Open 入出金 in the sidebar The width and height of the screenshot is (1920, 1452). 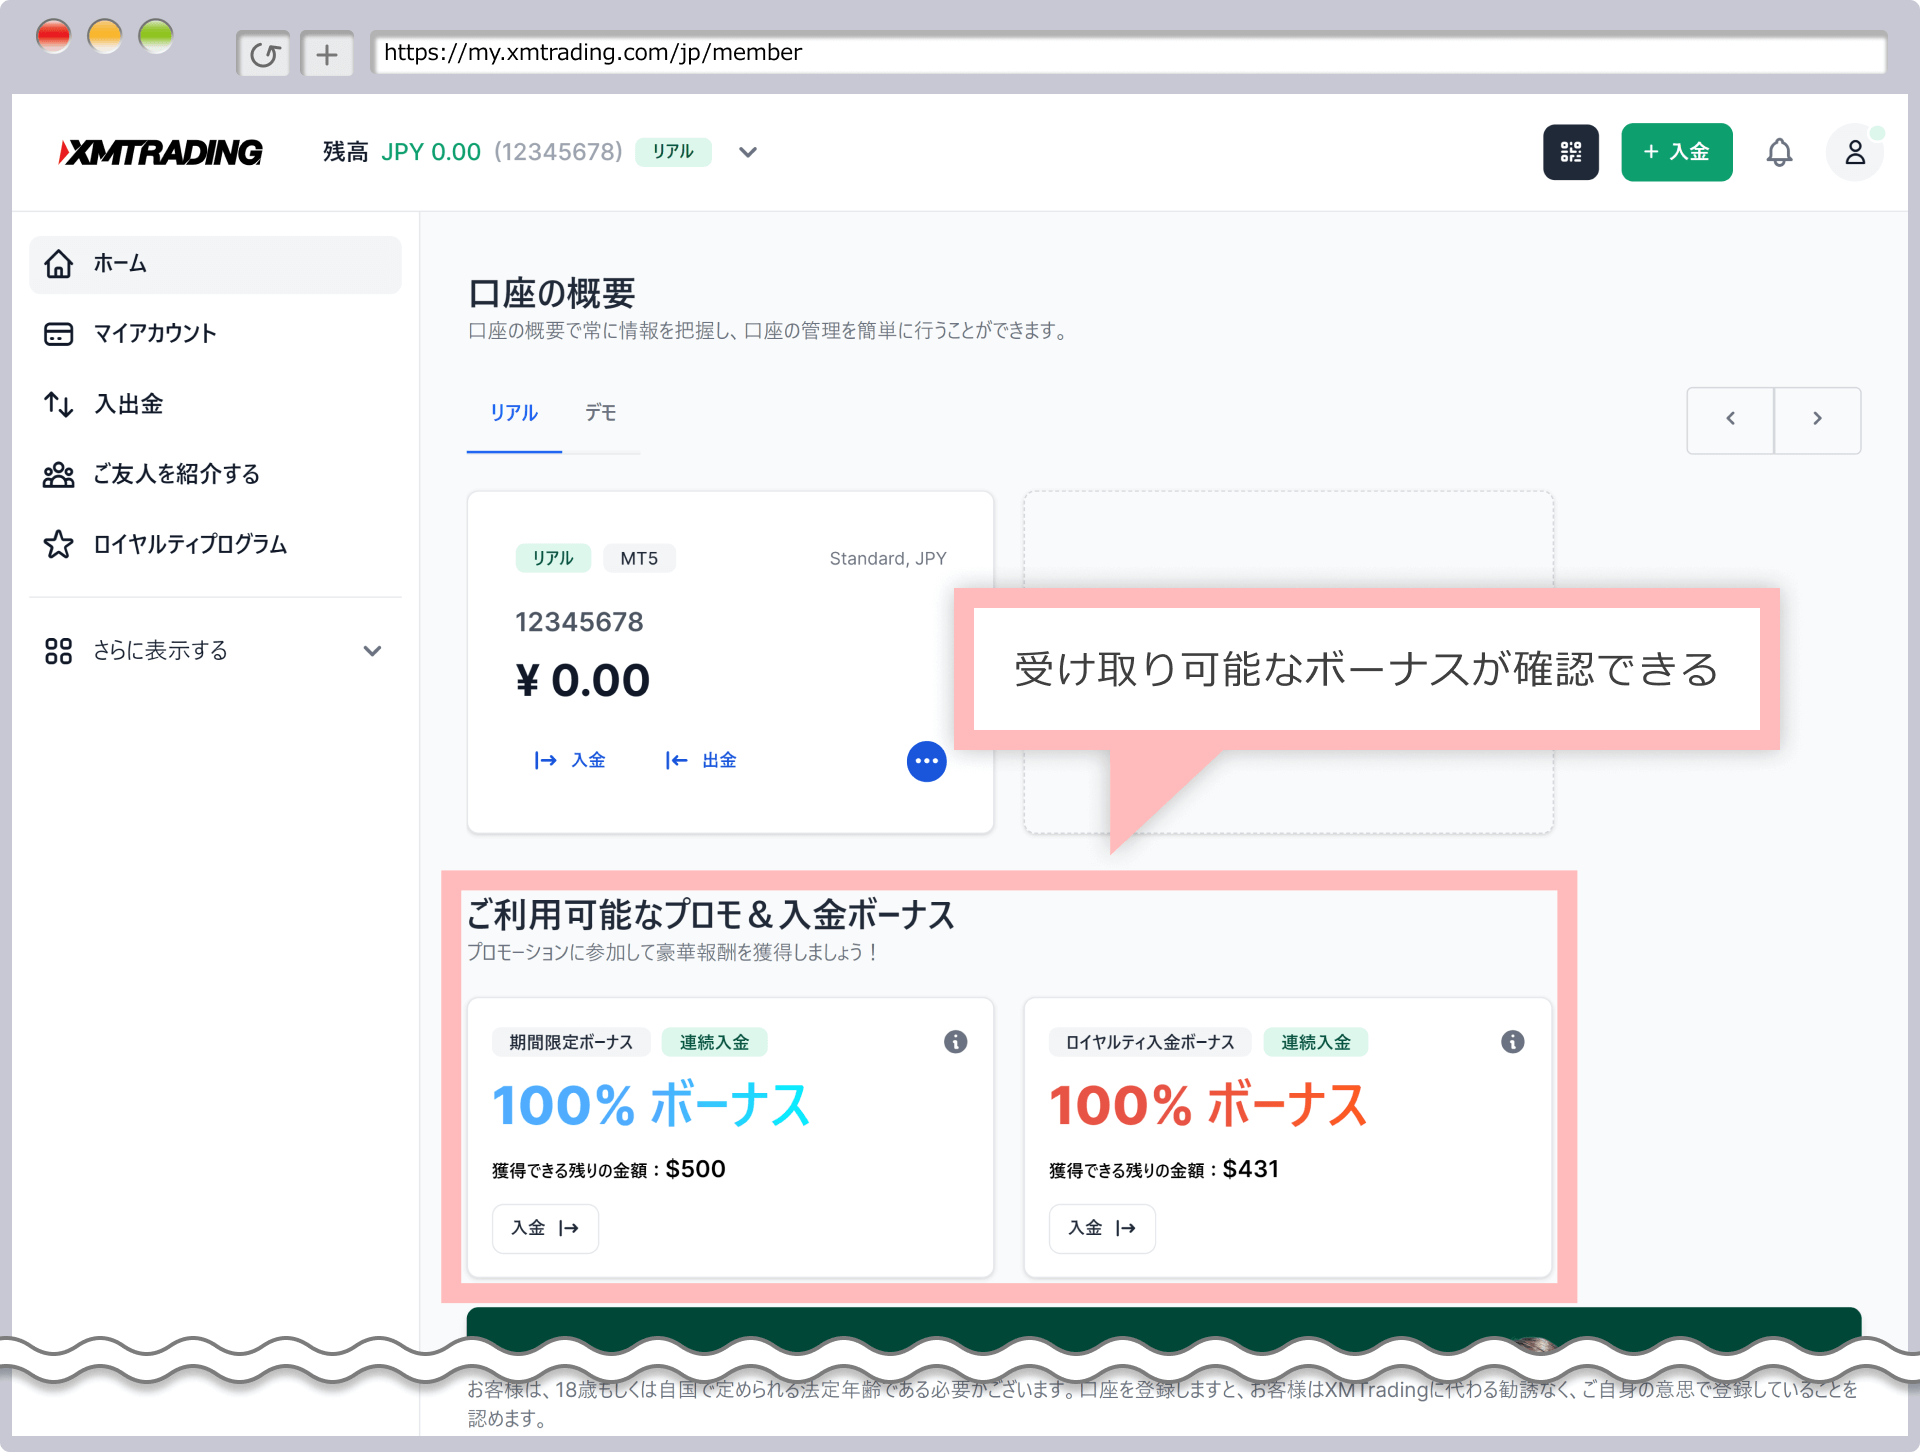pyautogui.click(x=215, y=404)
